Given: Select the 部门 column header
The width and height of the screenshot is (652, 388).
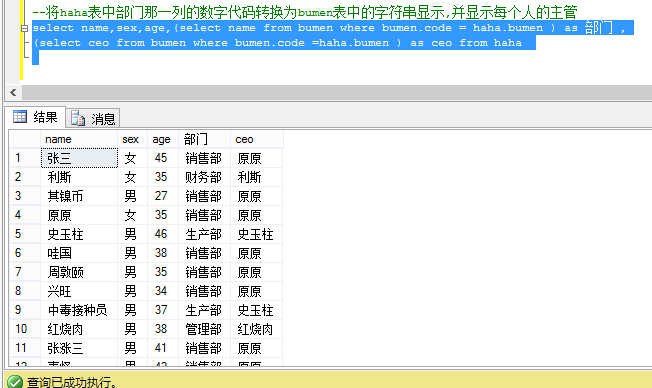Looking at the screenshot, I should point(204,139).
